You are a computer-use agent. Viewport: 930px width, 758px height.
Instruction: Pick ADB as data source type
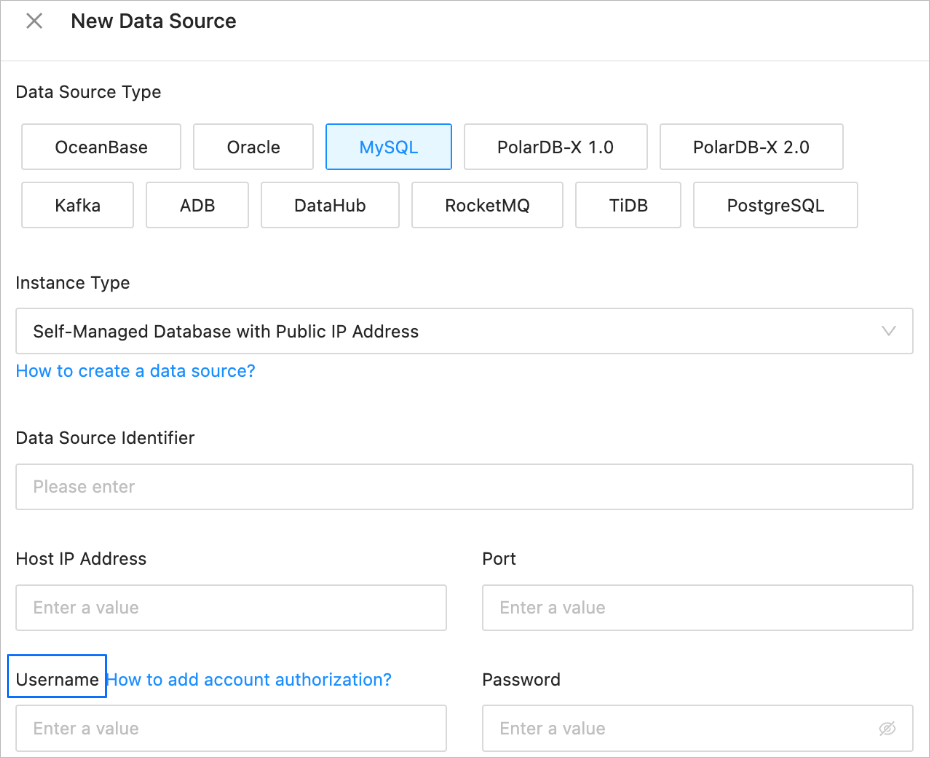pos(198,205)
